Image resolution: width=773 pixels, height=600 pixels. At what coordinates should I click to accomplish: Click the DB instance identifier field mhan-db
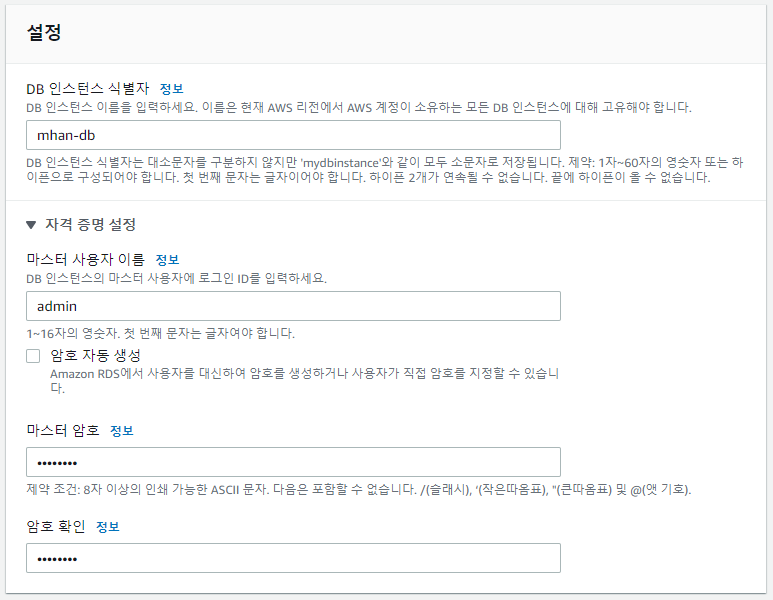click(x=293, y=135)
